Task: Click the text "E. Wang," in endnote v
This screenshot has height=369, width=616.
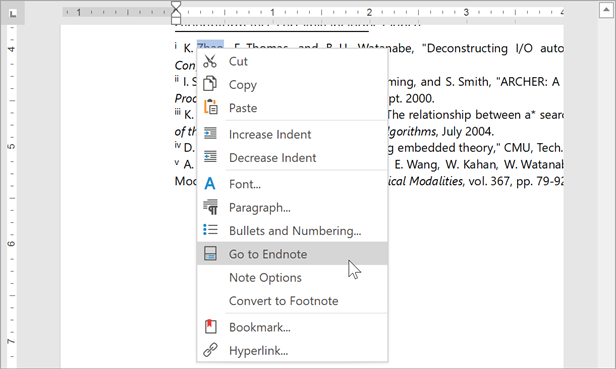Action: [x=417, y=164]
